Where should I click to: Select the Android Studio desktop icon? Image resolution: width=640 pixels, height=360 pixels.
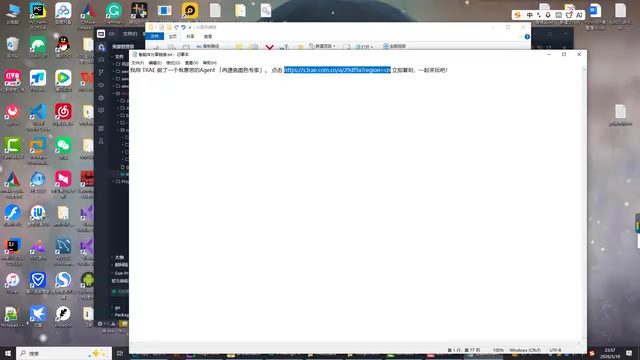pos(87,280)
